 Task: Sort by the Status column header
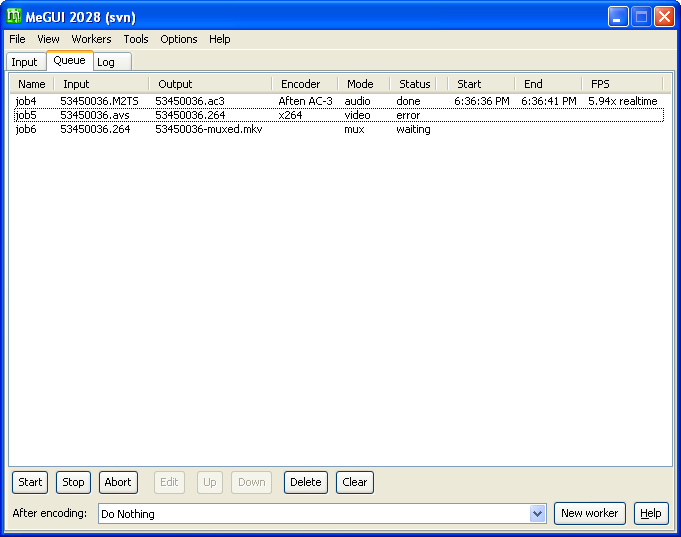click(x=413, y=84)
